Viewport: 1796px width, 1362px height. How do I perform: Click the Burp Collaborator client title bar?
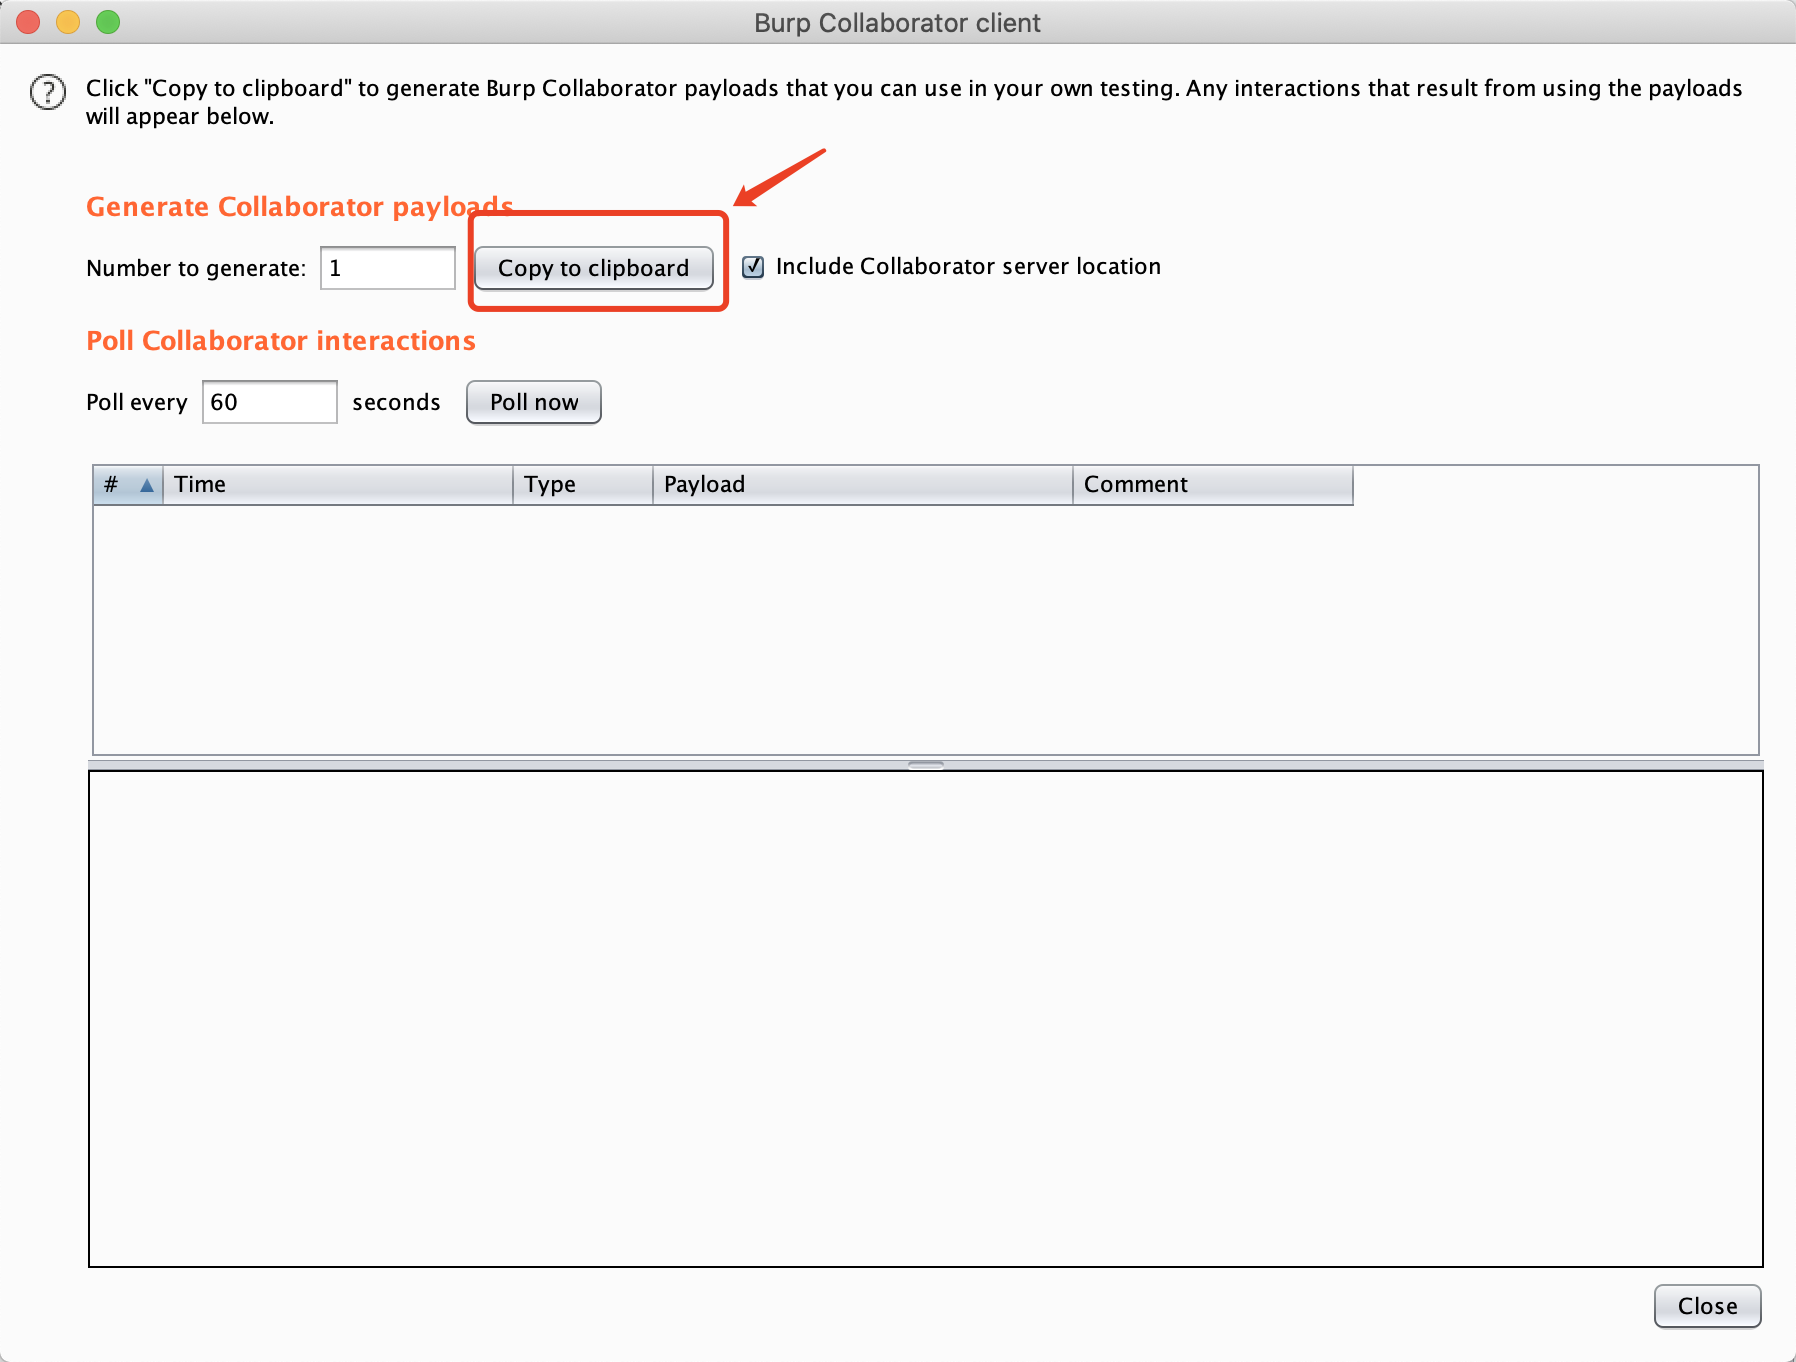tap(897, 22)
